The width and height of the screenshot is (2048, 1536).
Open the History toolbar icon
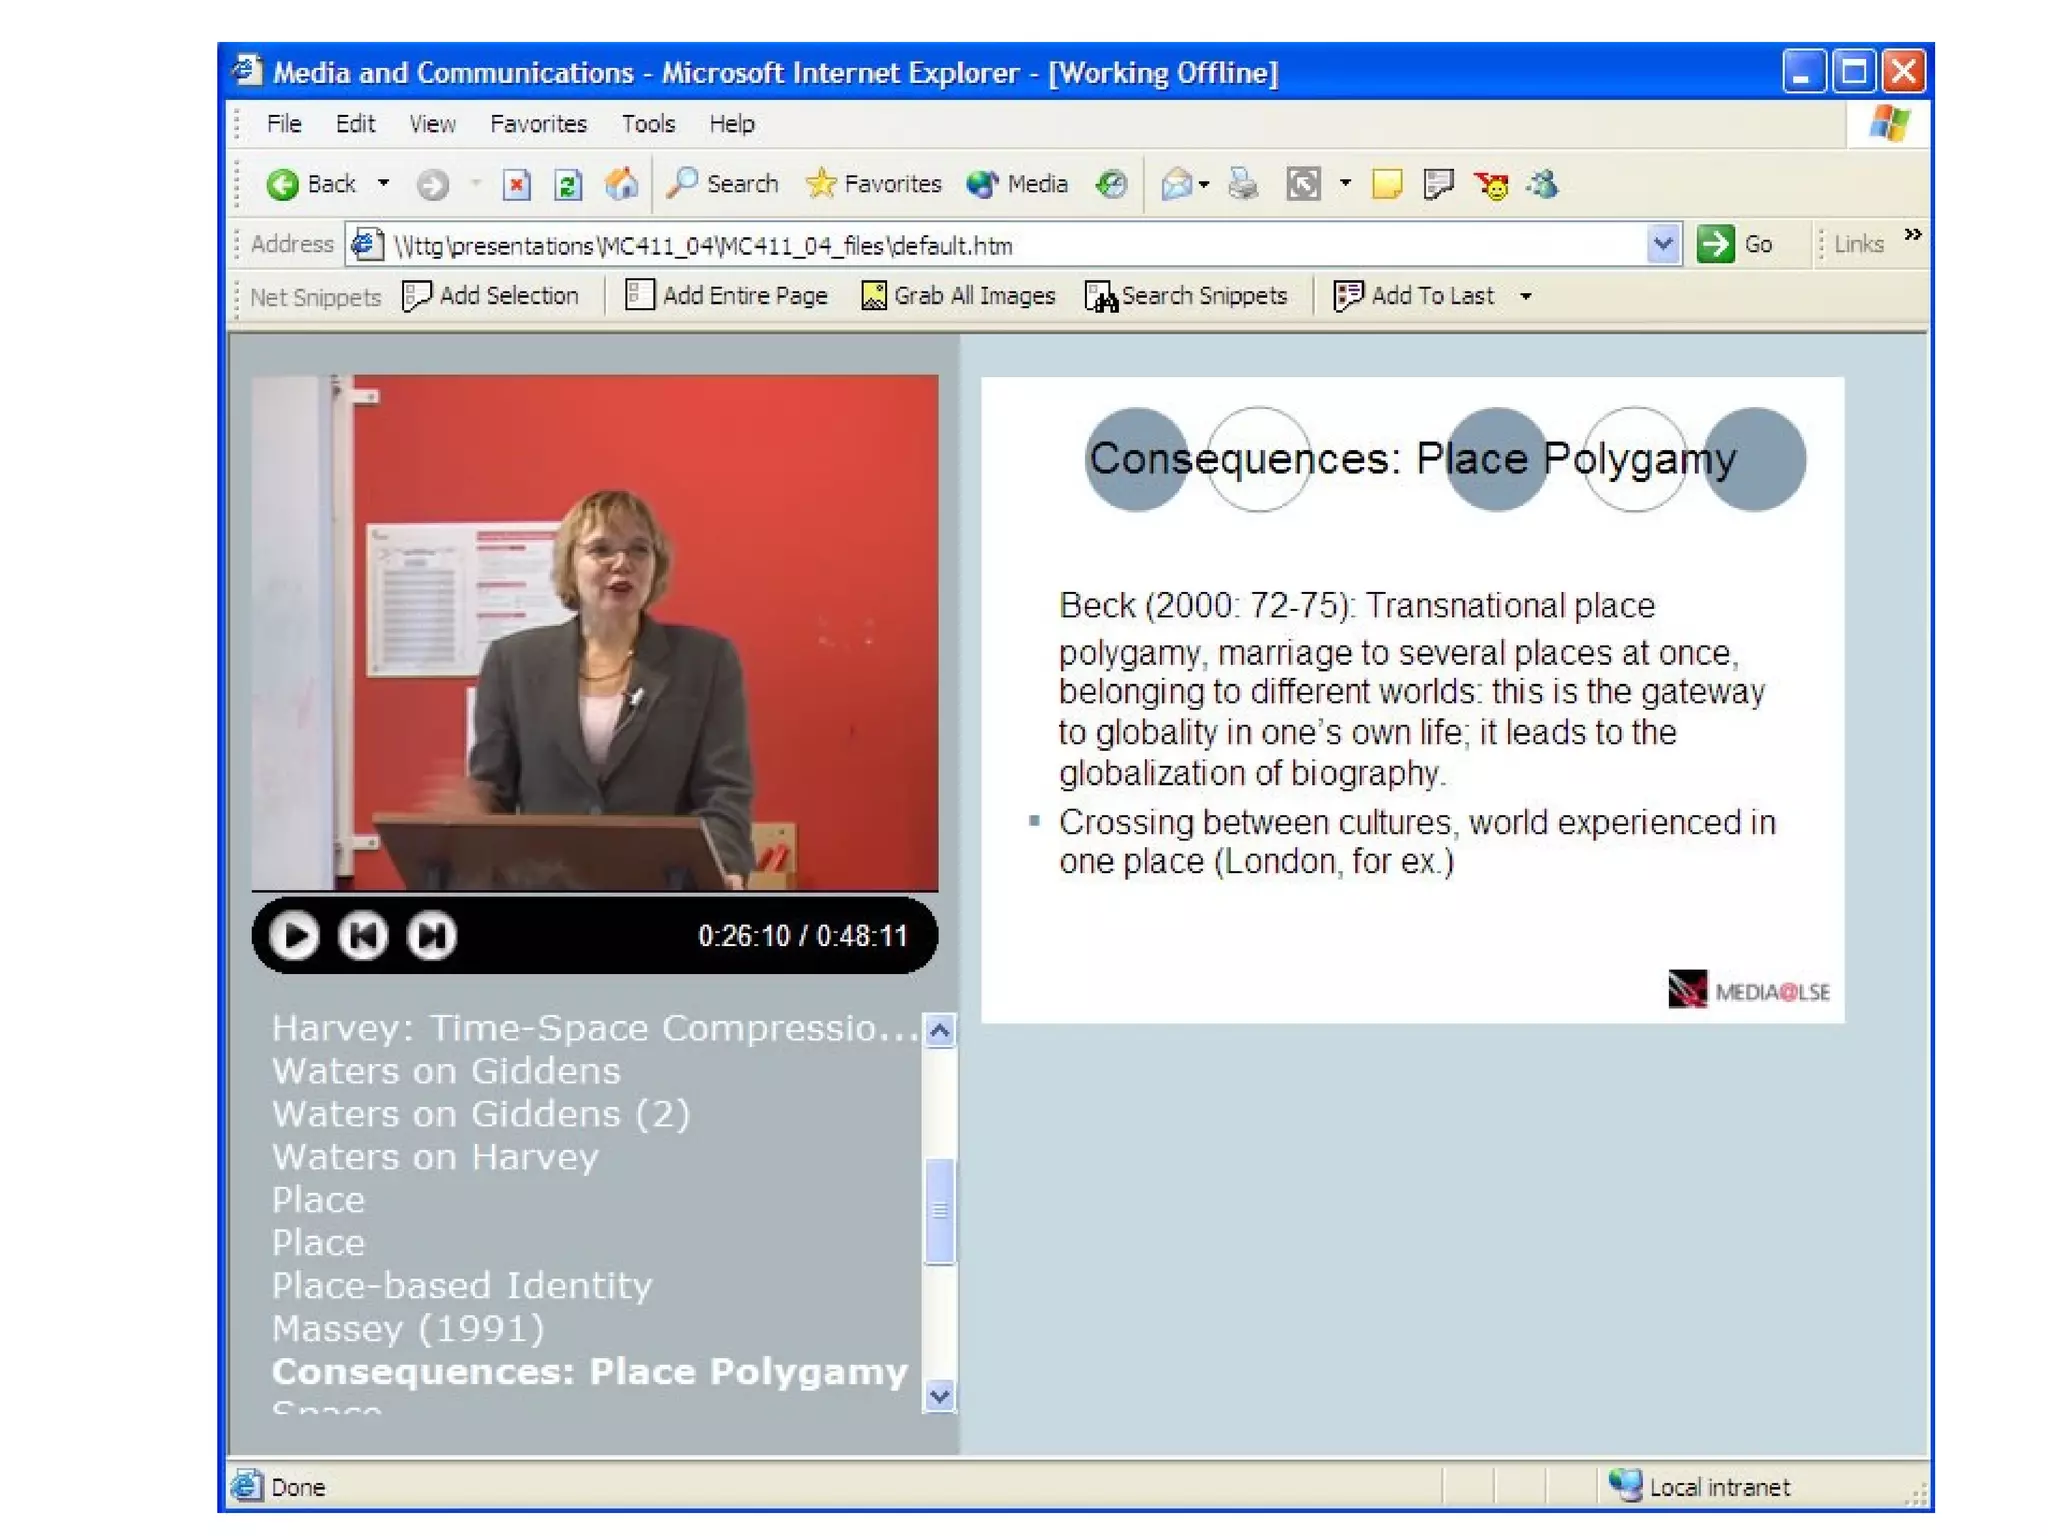point(1111,184)
